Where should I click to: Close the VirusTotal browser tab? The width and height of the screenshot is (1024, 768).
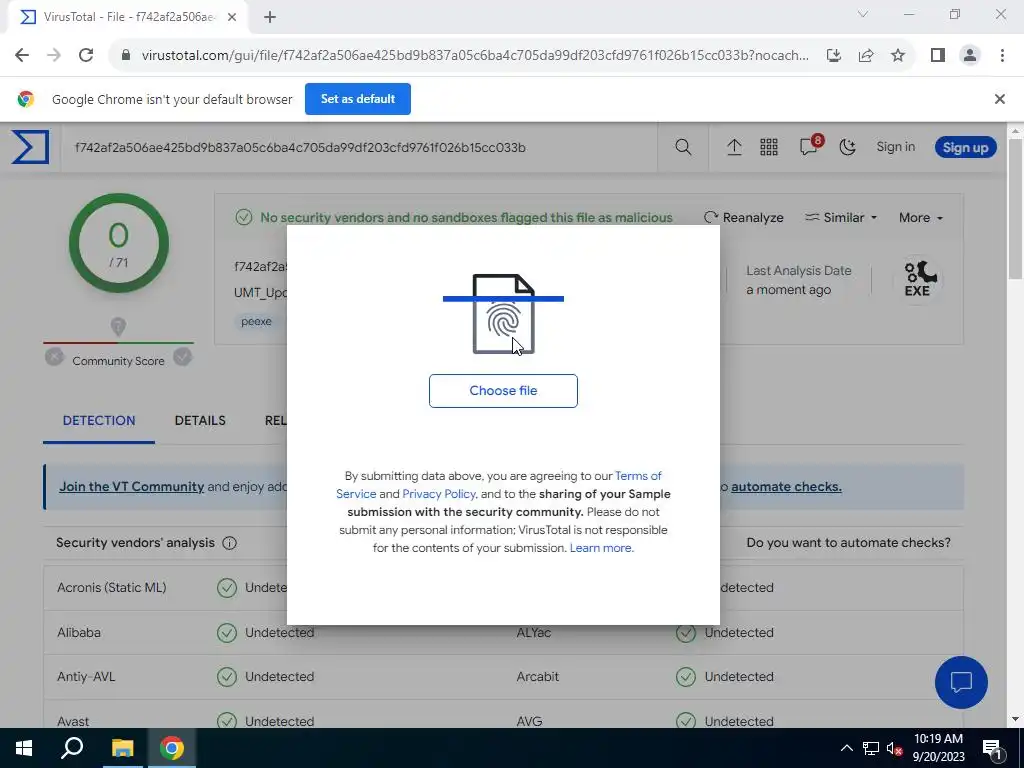(x=232, y=17)
